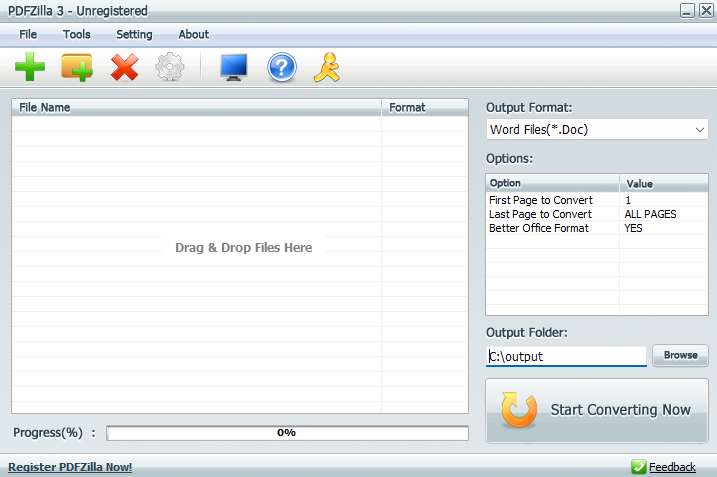Image resolution: width=717 pixels, height=477 pixels.
Task: Click the orange running figure icon
Action: click(327, 67)
